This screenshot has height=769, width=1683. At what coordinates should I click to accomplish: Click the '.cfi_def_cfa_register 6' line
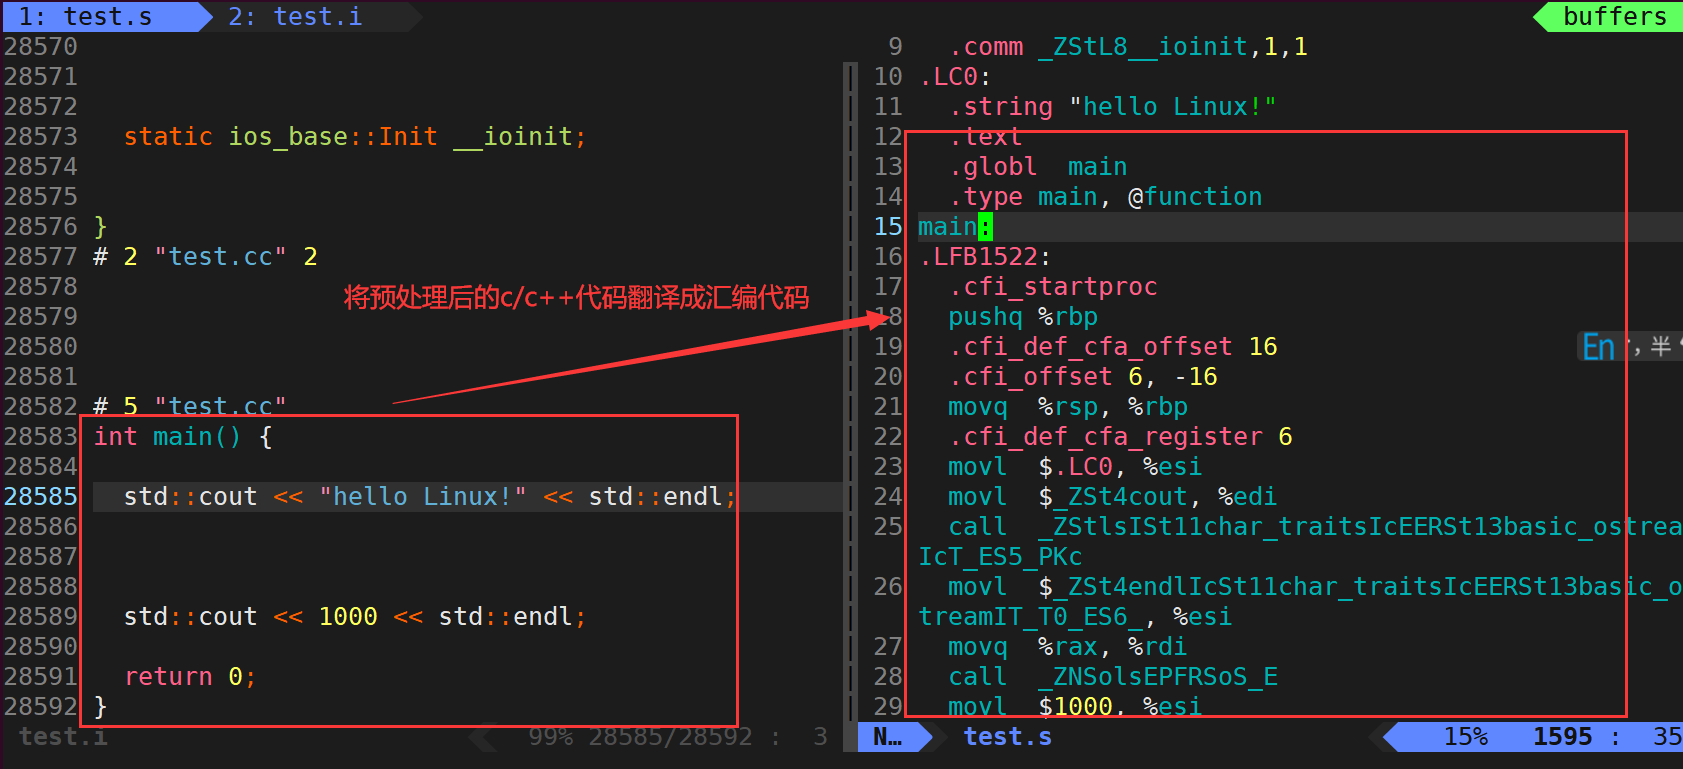pyautogui.click(x=1120, y=437)
